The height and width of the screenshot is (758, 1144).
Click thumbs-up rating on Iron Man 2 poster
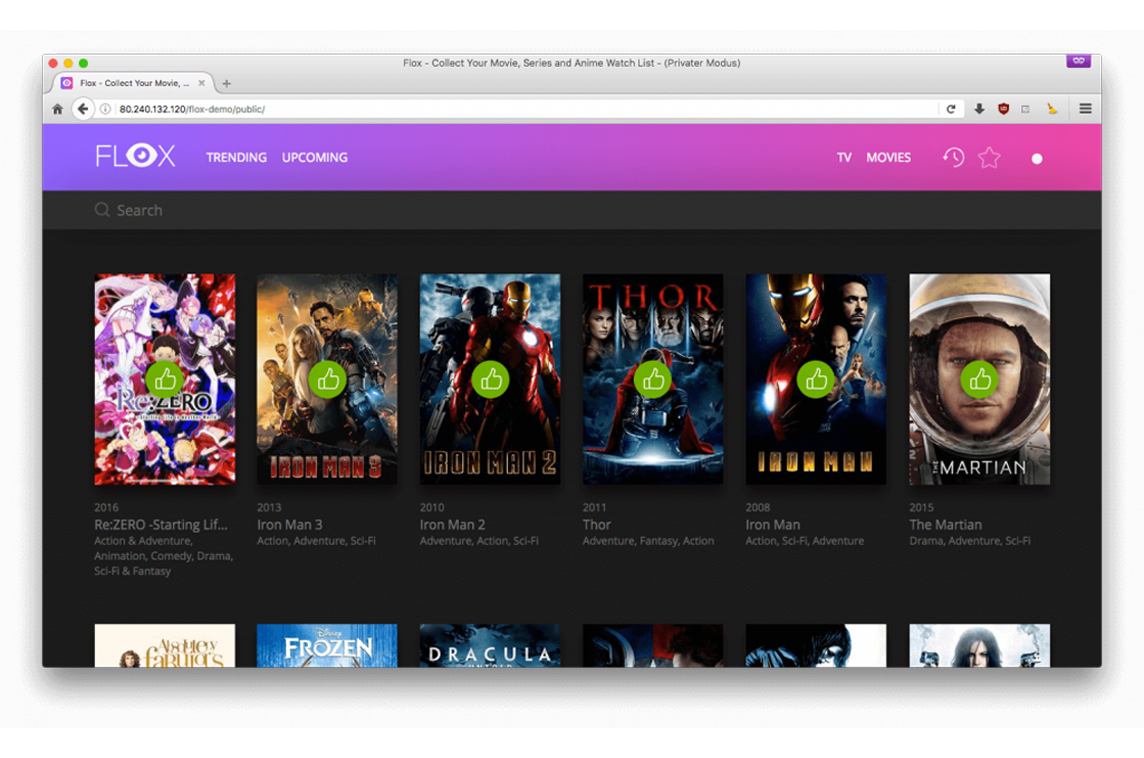pyautogui.click(x=490, y=379)
